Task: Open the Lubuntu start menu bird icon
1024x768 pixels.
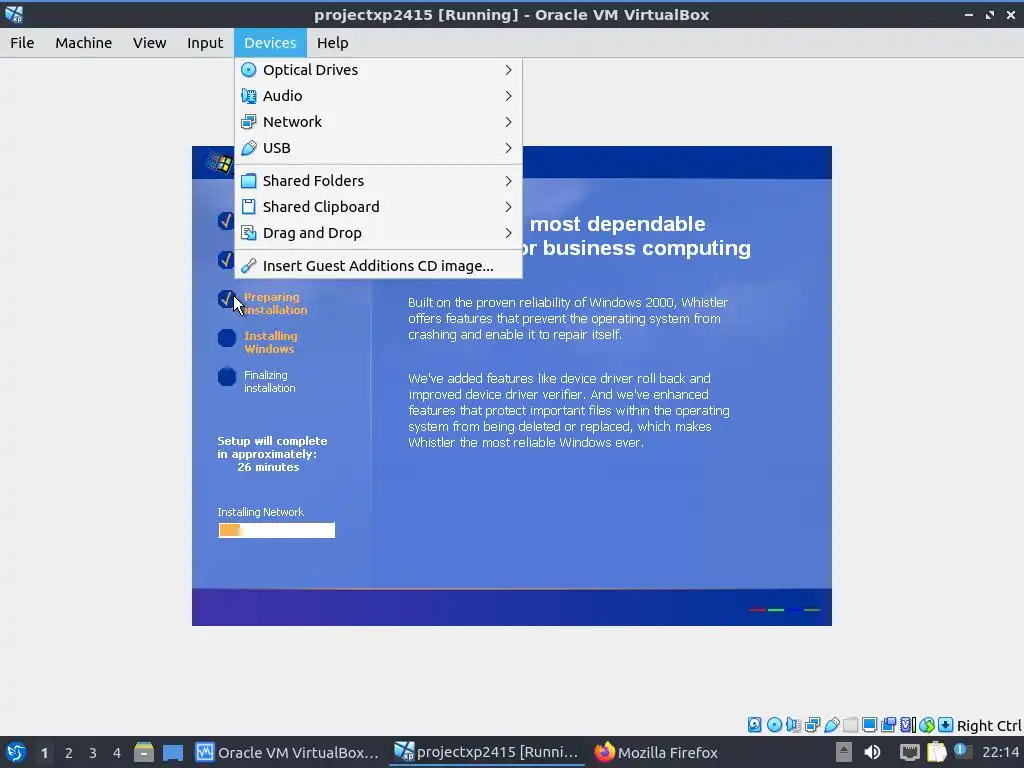Action: click(16, 752)
